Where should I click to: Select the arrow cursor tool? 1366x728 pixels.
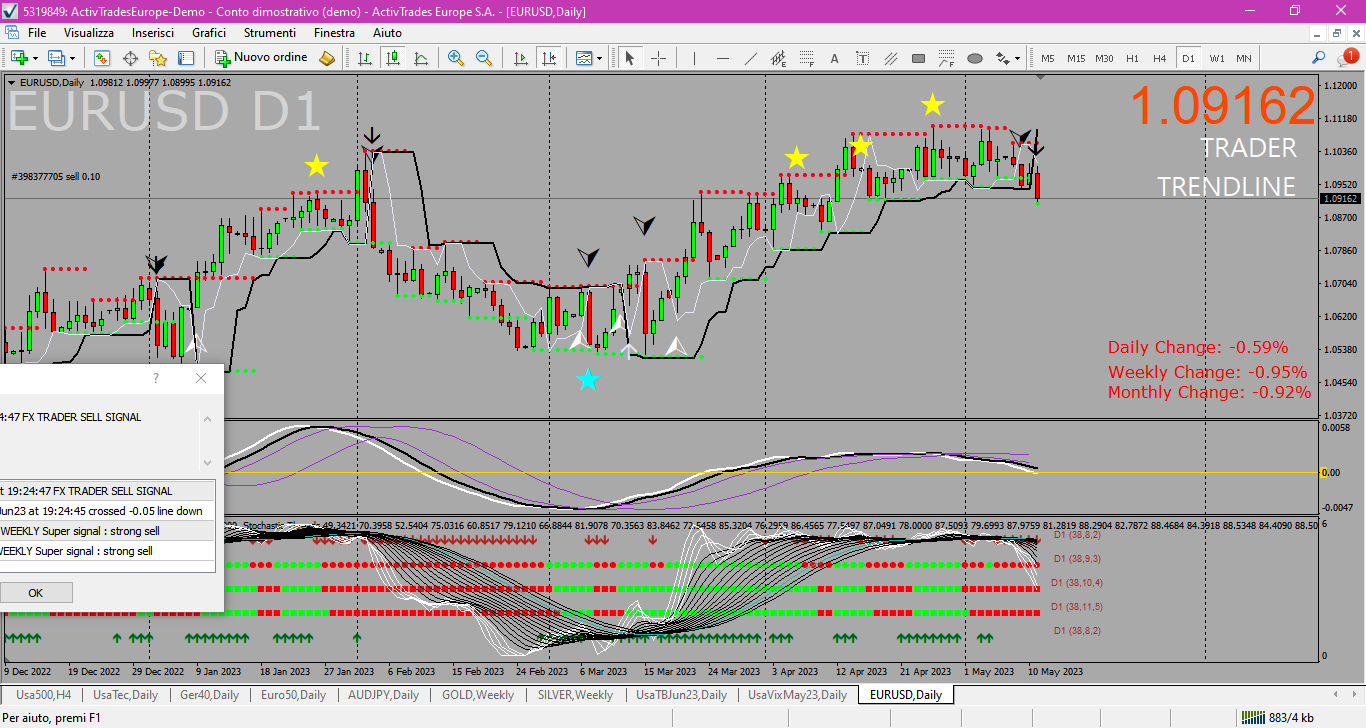tap(630, 58)
